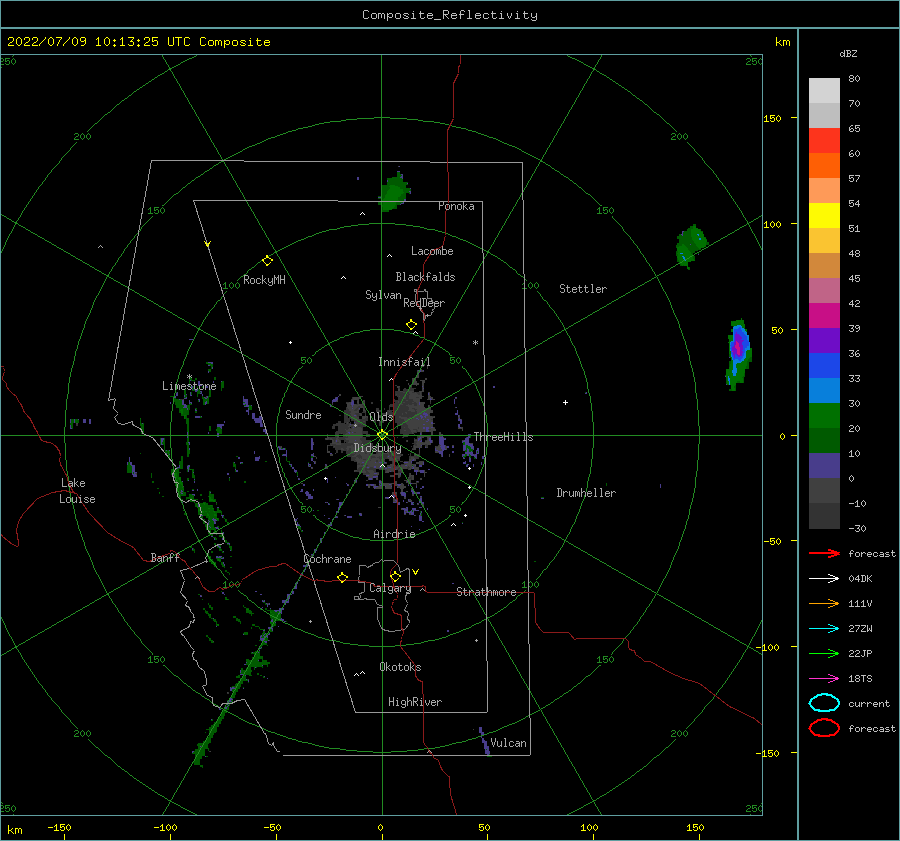Viewport: 900px width, 841px height.
Task: Click the Calgary city label
Action: (390, 588)
